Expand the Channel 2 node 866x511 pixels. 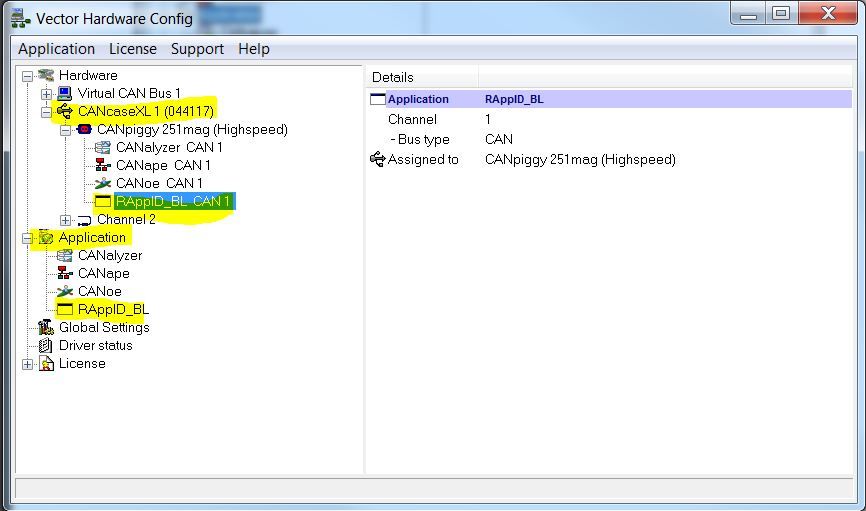click(x=65, y=220)
